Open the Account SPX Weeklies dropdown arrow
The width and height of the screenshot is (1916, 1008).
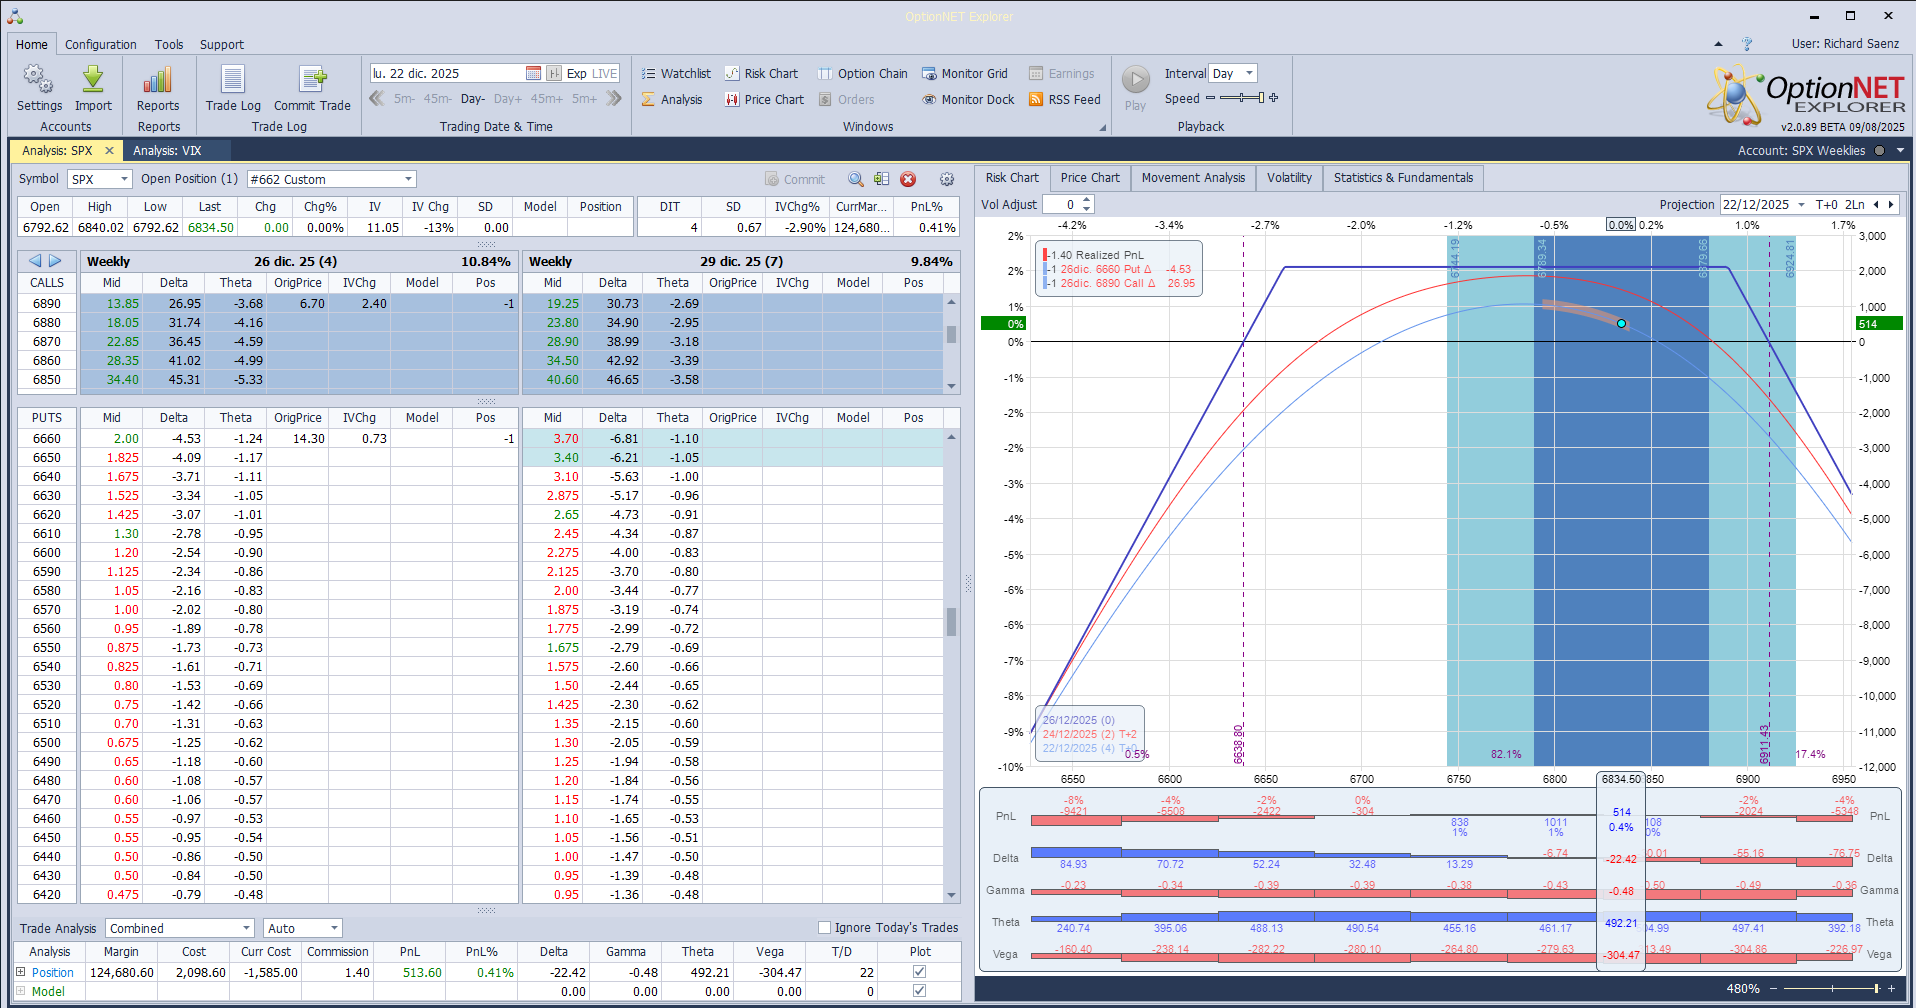1900,151
